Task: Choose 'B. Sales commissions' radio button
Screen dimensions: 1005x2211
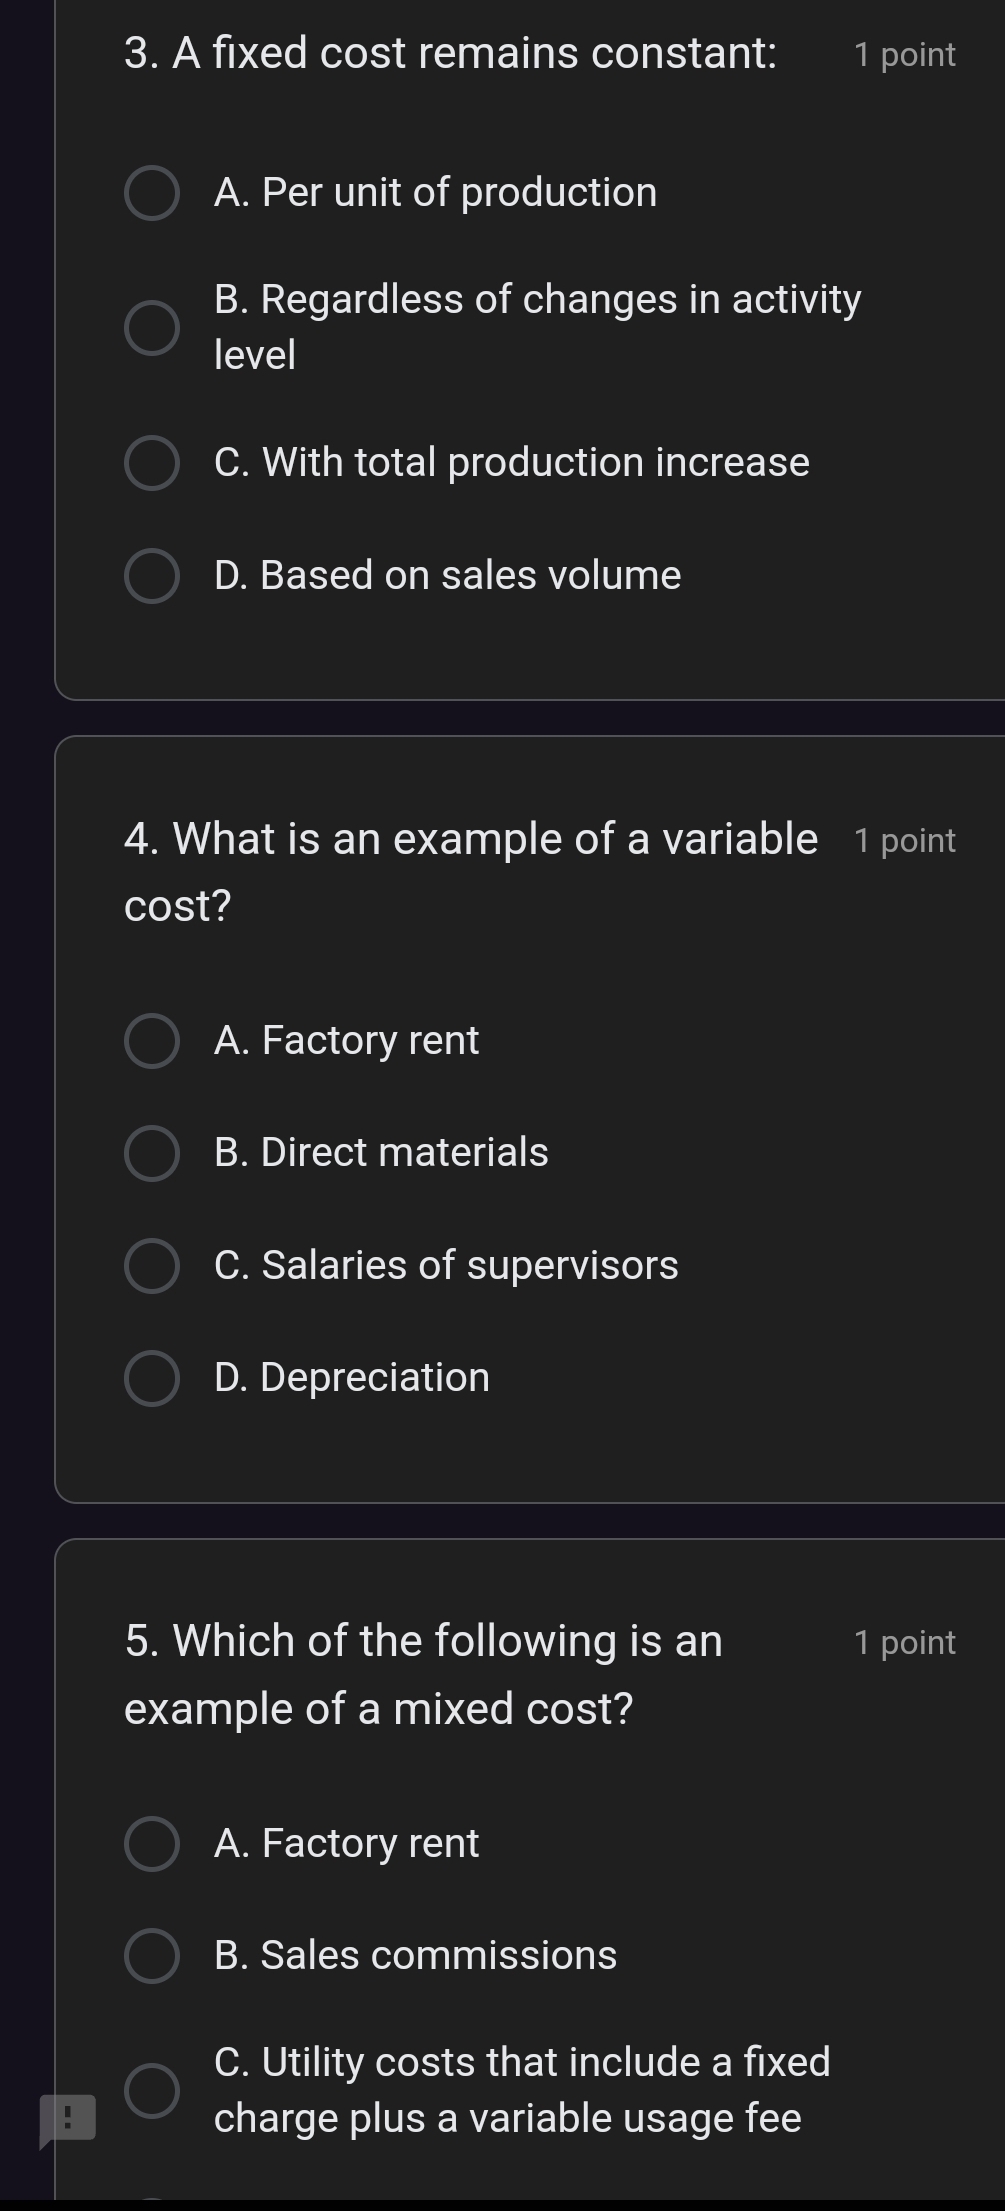Action: pyautogui.click(x=152, y=1956)
